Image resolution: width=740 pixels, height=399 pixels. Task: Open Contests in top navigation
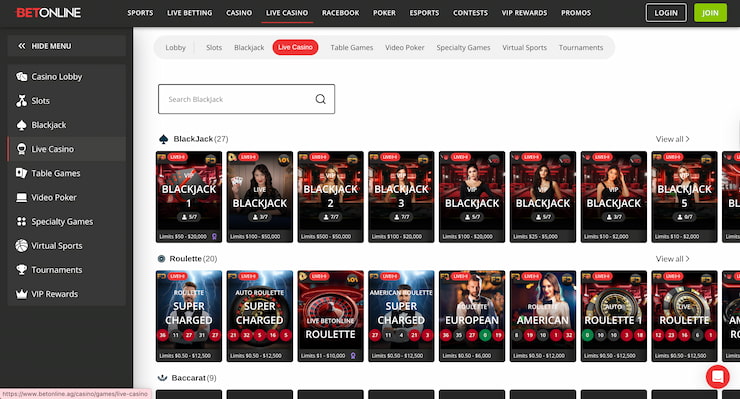pos(470,13)
